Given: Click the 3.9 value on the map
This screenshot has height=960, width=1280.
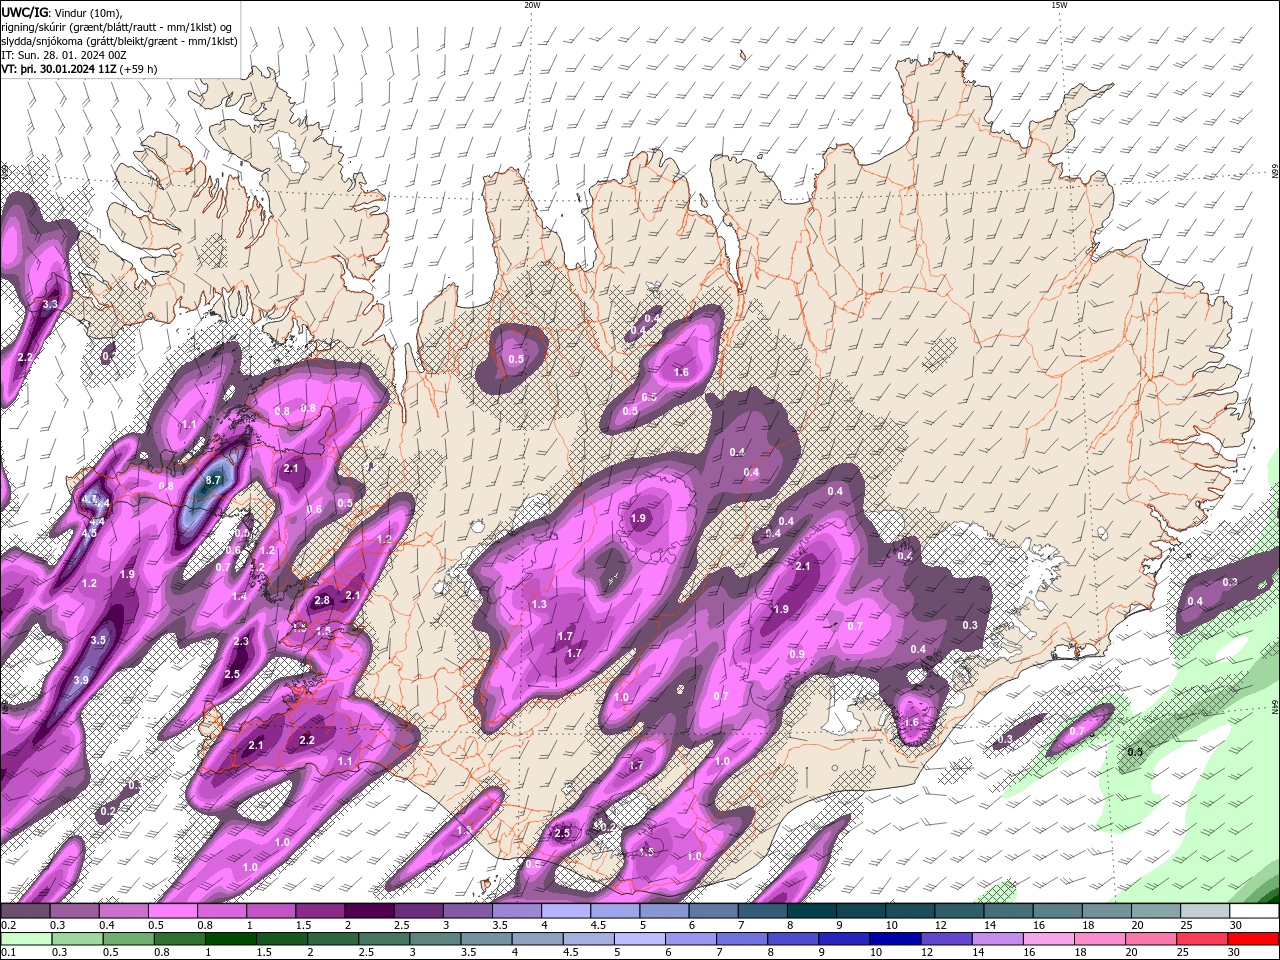Looking at the screenshot, I should (x=81, y=680).
